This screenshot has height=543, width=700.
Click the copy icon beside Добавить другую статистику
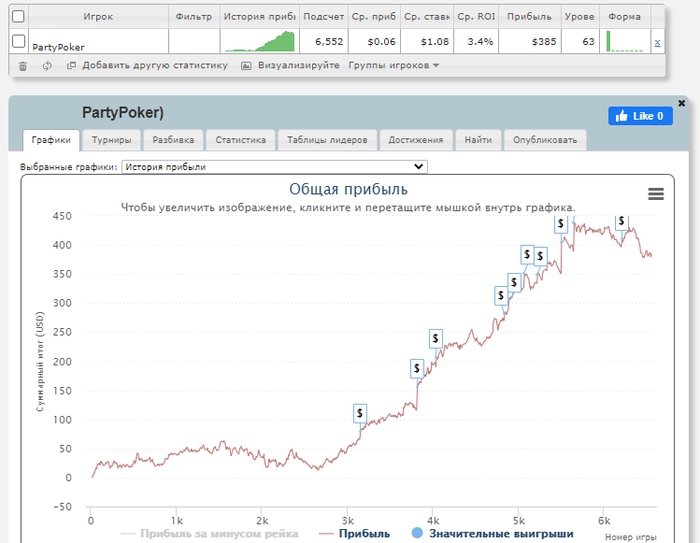pyautogui.click(x=71, y=65)
